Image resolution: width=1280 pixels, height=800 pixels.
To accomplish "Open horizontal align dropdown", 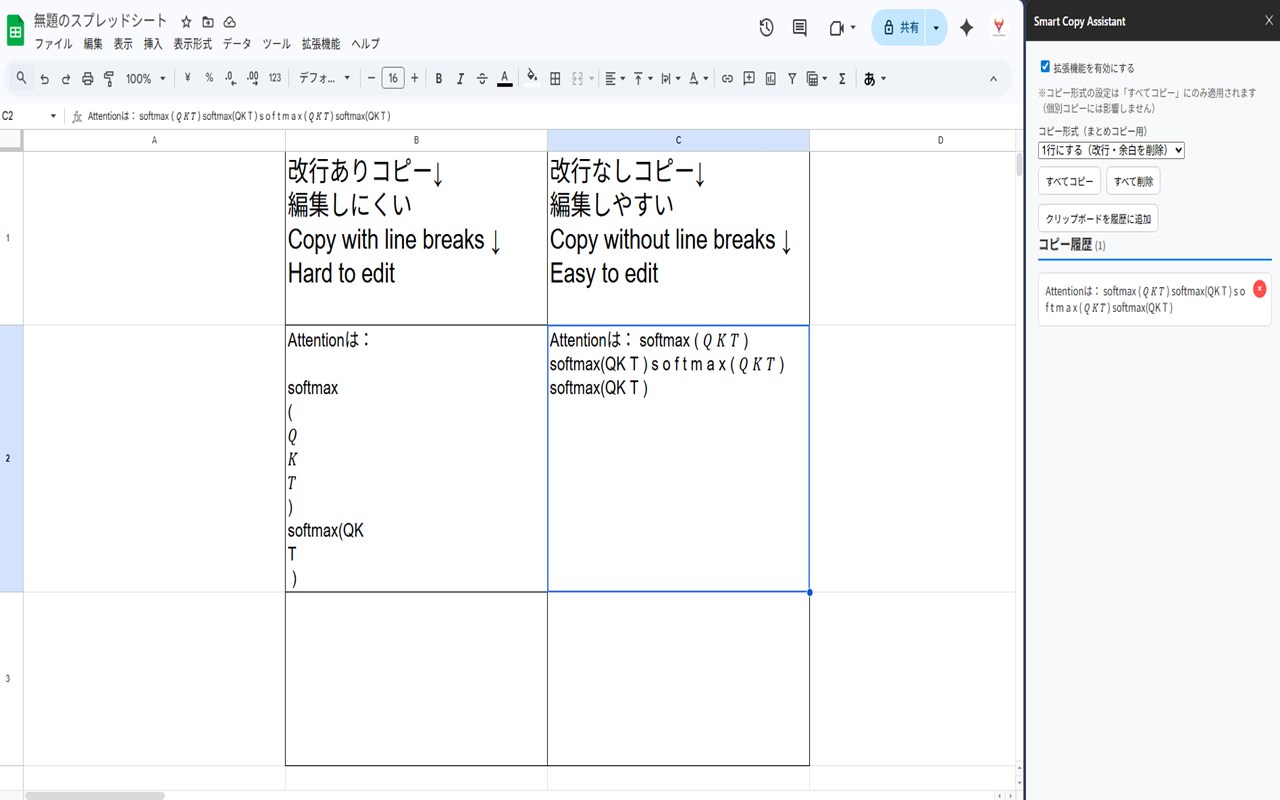I will 615,78.
